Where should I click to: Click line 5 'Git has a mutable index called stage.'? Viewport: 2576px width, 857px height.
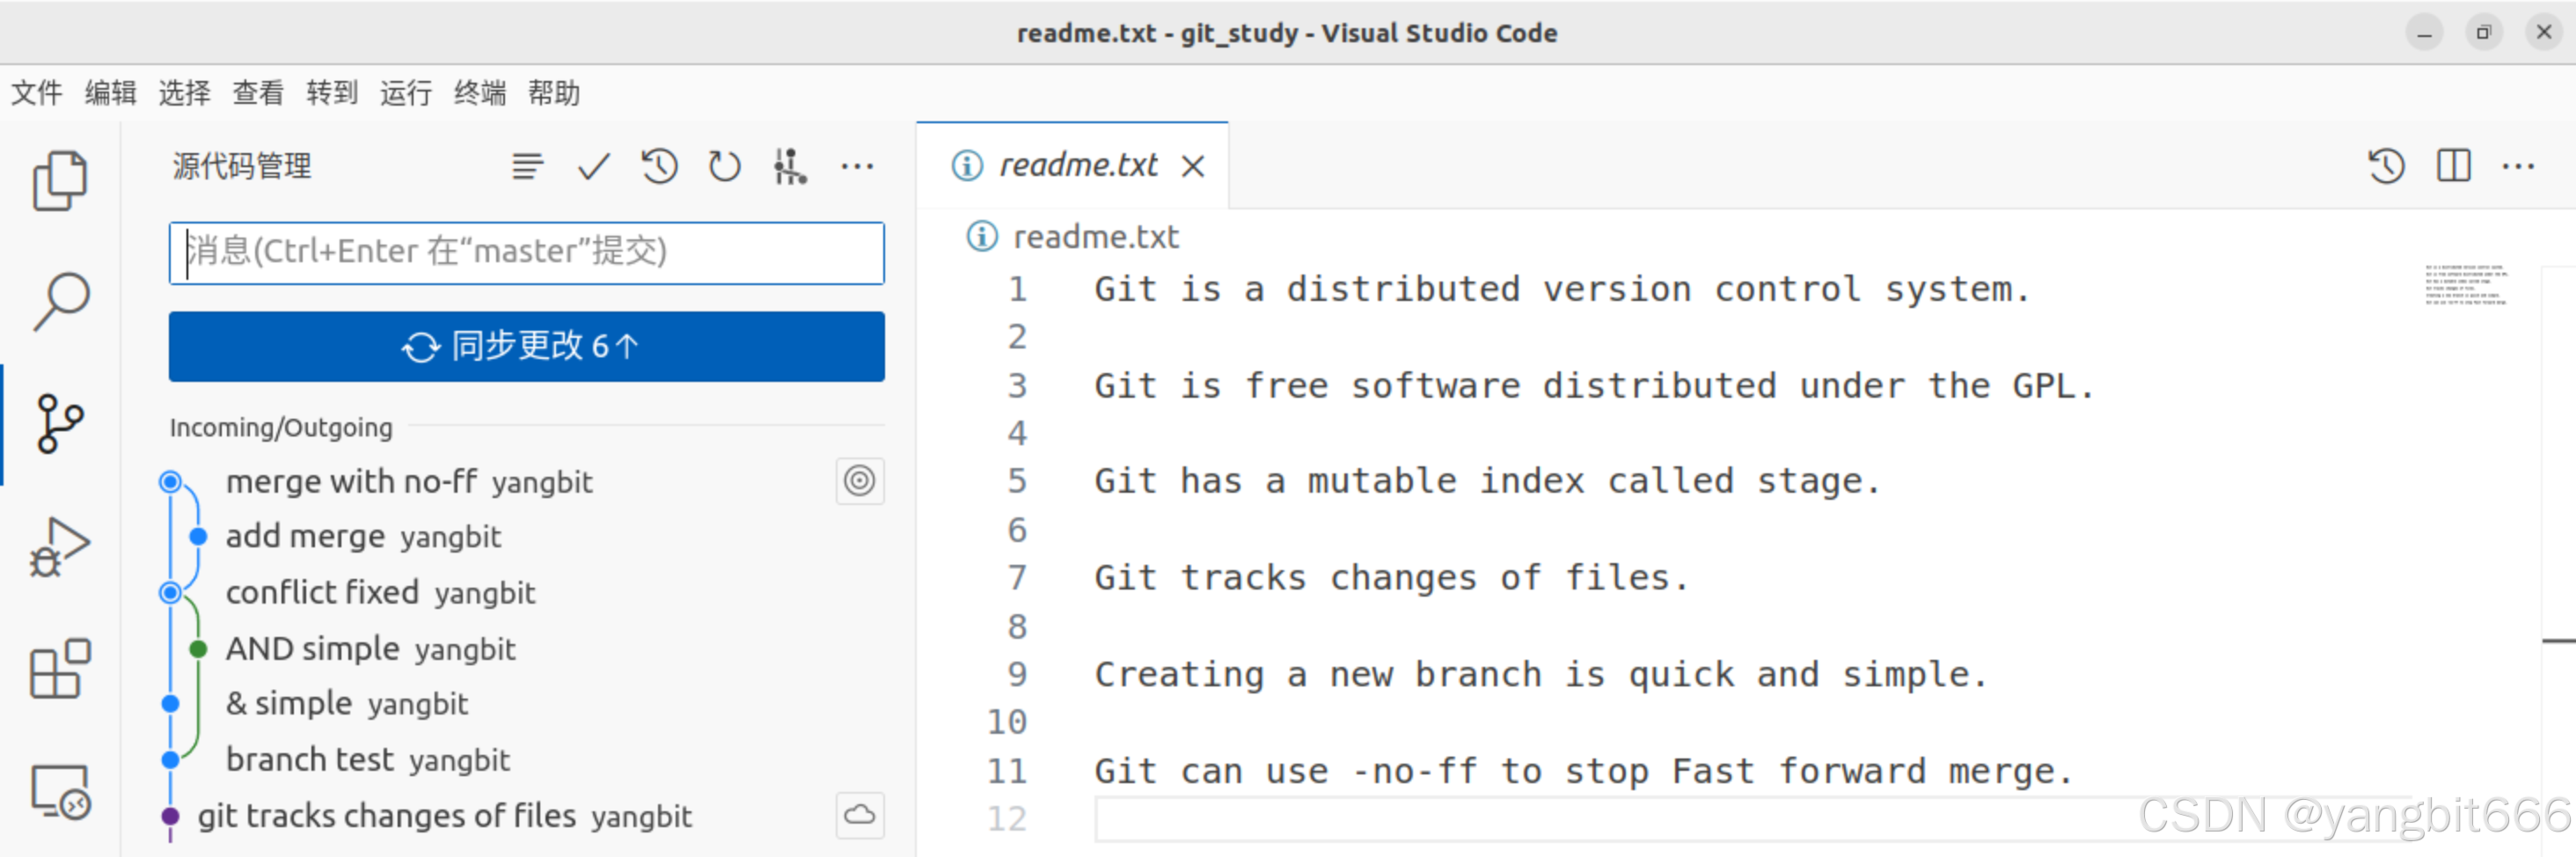[1487, 482]
